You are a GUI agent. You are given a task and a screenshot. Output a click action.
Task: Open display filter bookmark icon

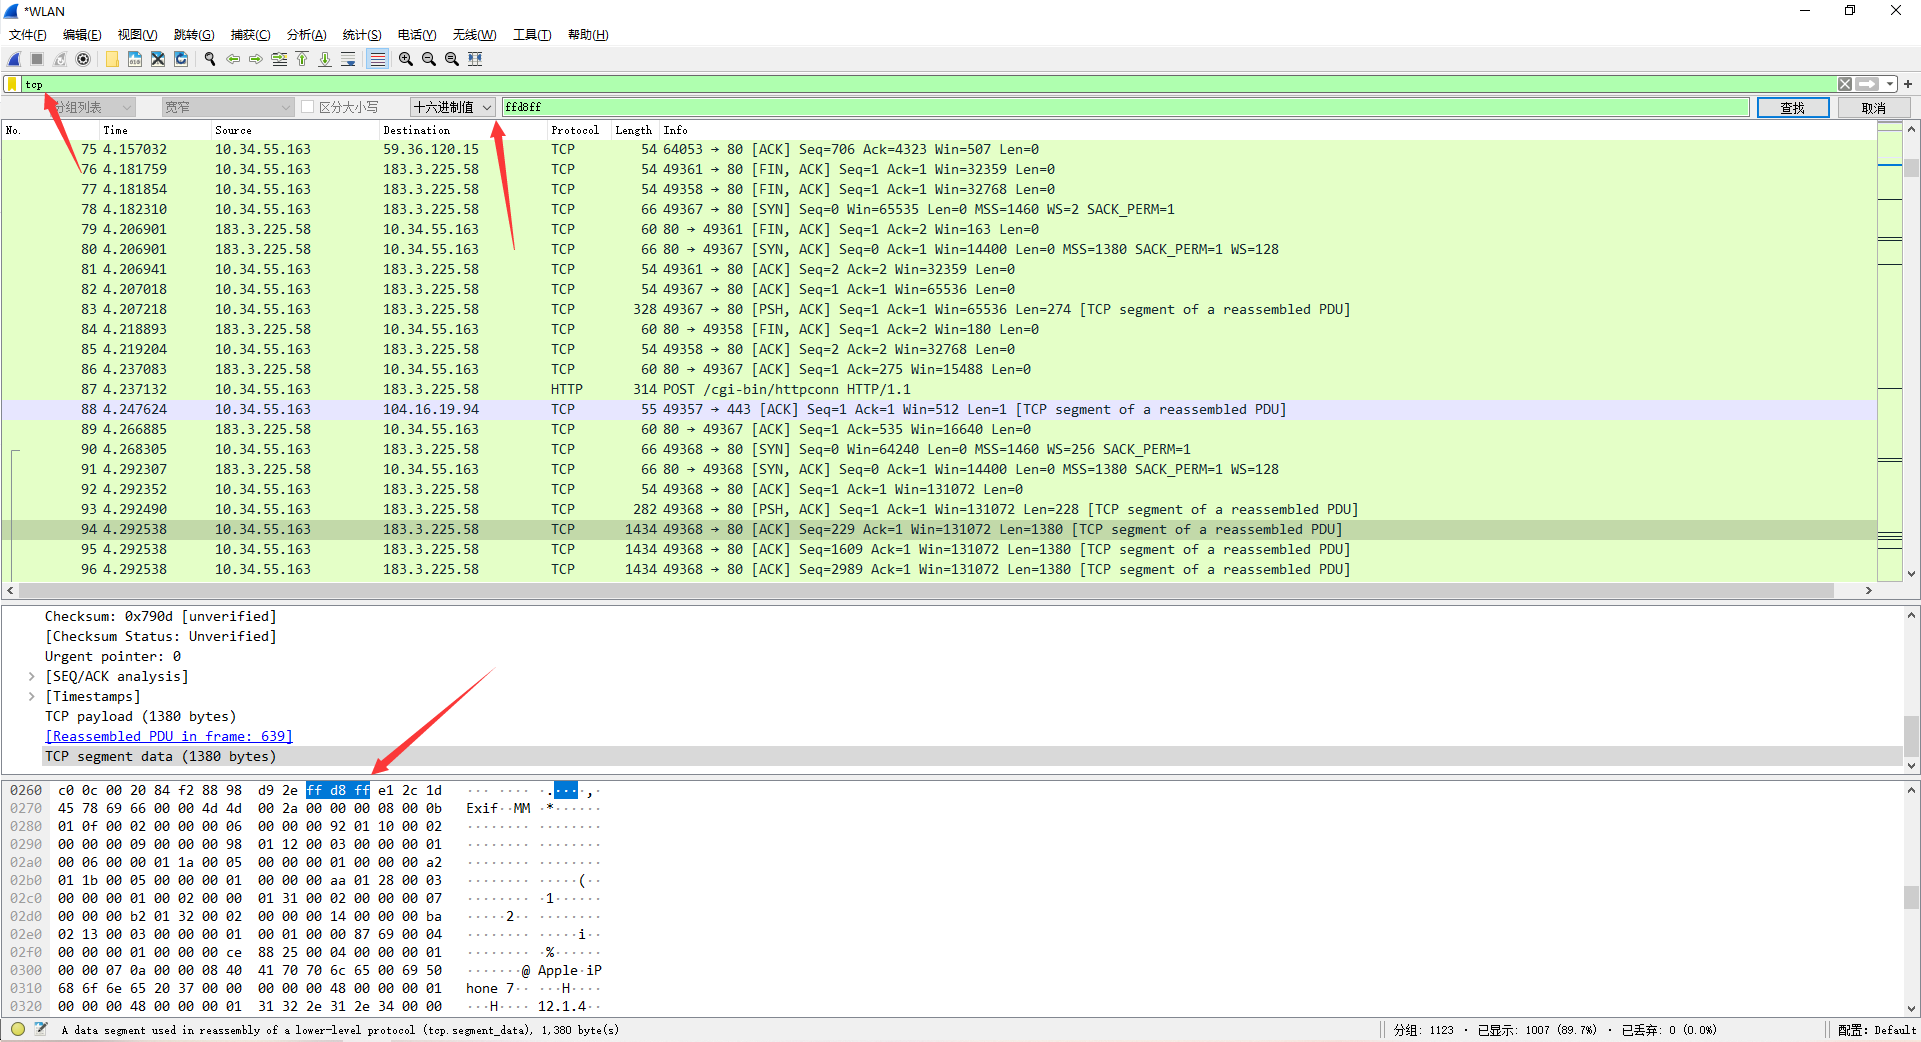pyautogui.click(x=12, y=84)
